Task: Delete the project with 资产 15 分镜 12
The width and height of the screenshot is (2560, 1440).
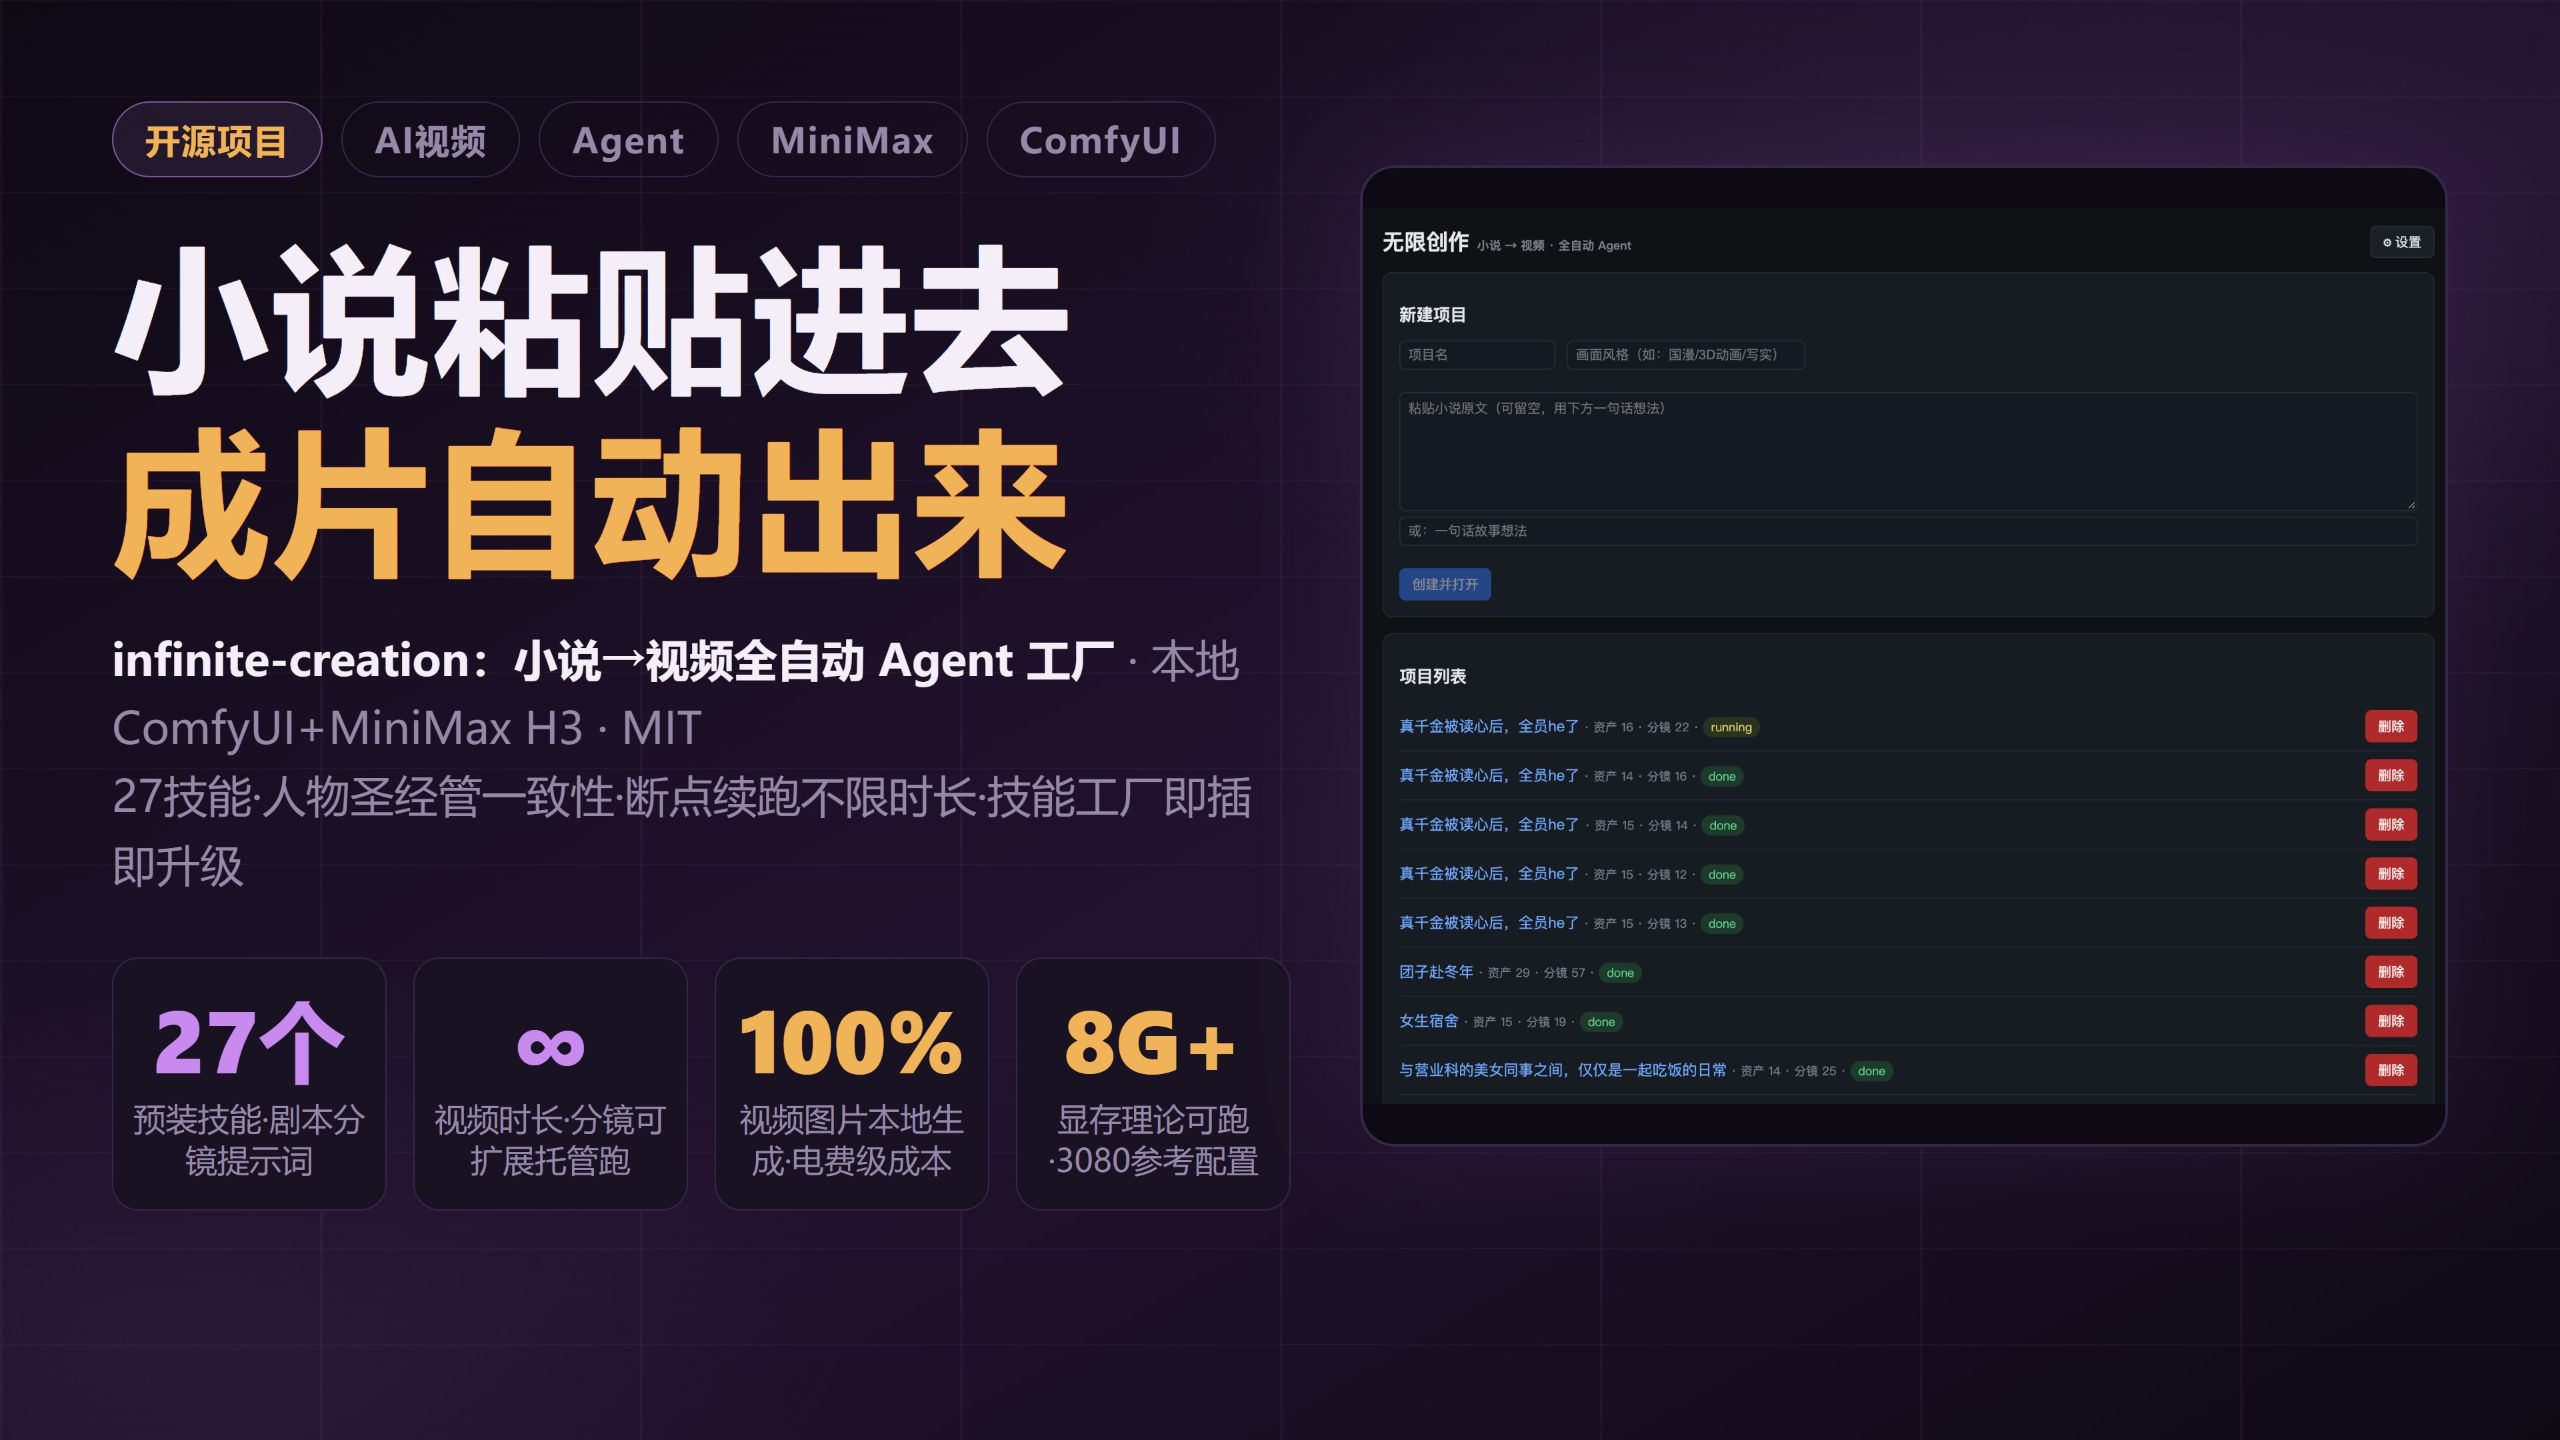Action: [2390, 874]
